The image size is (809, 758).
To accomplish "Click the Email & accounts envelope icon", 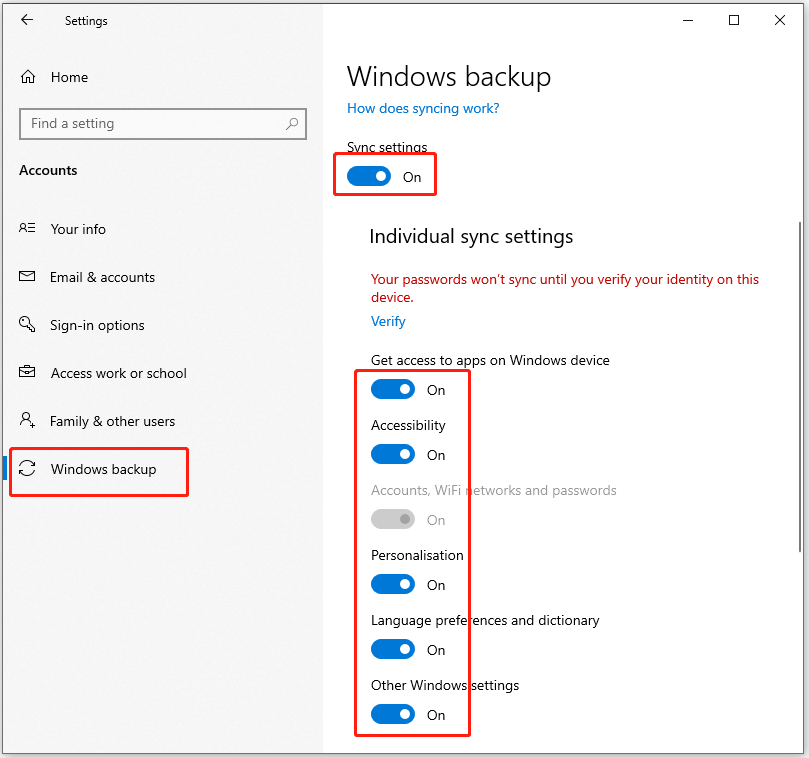I will (x=27, y=277).
